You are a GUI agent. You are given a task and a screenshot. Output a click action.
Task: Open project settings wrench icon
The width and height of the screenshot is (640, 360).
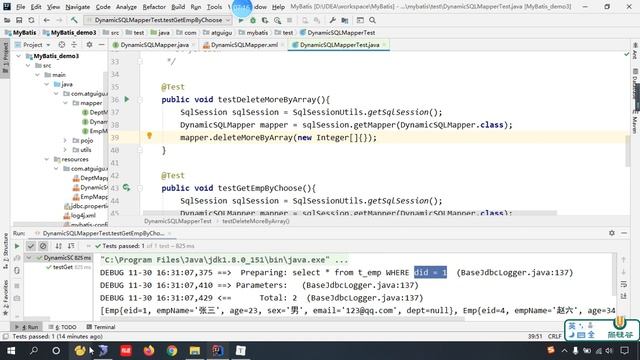(x=333, y=20)
